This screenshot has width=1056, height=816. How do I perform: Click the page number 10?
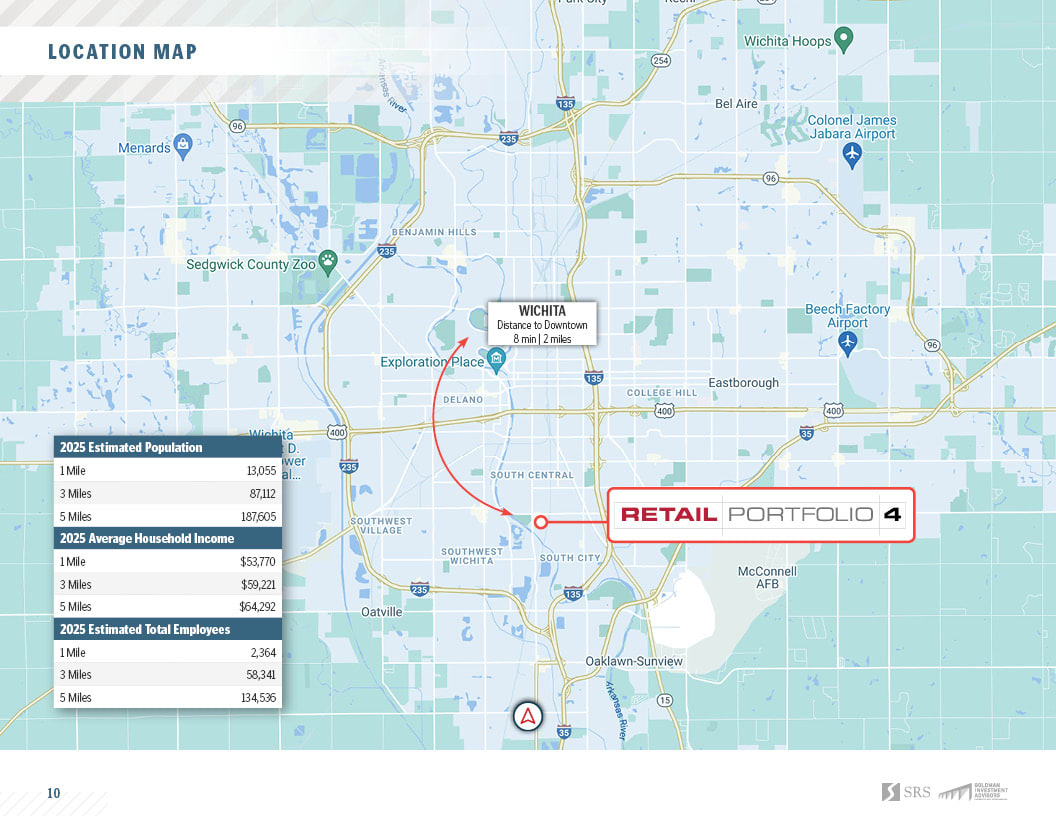click(x=53, y=793)
